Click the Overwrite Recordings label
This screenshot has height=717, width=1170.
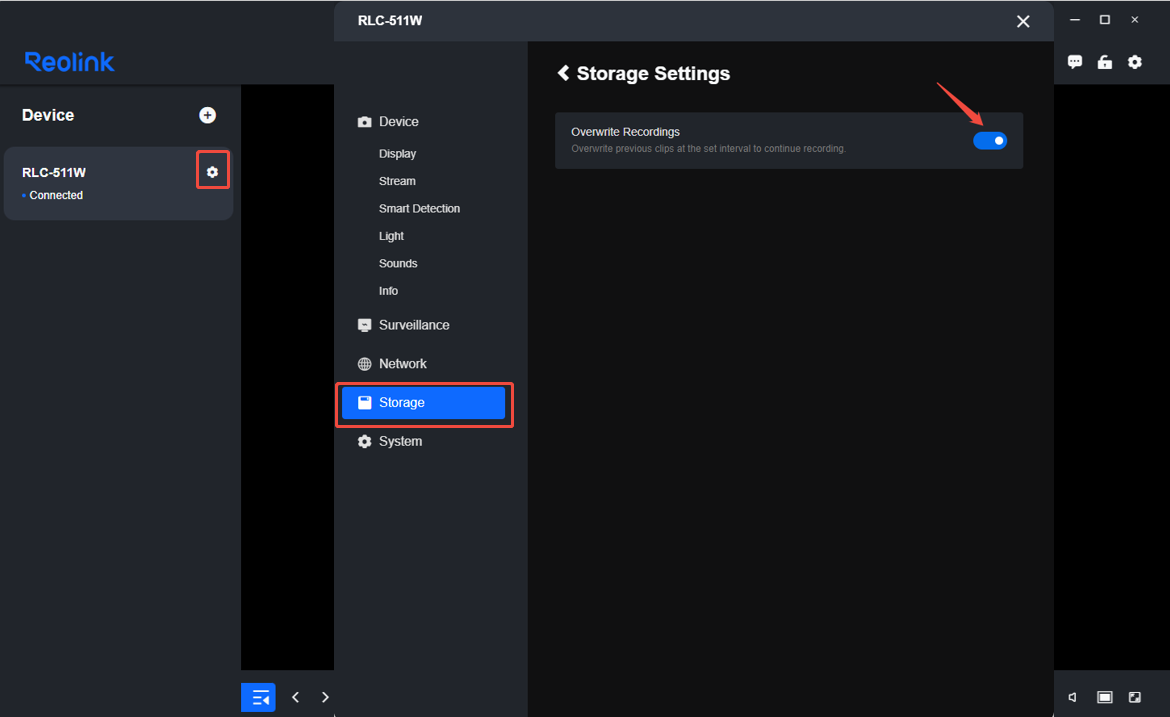[x=625, y=132]
